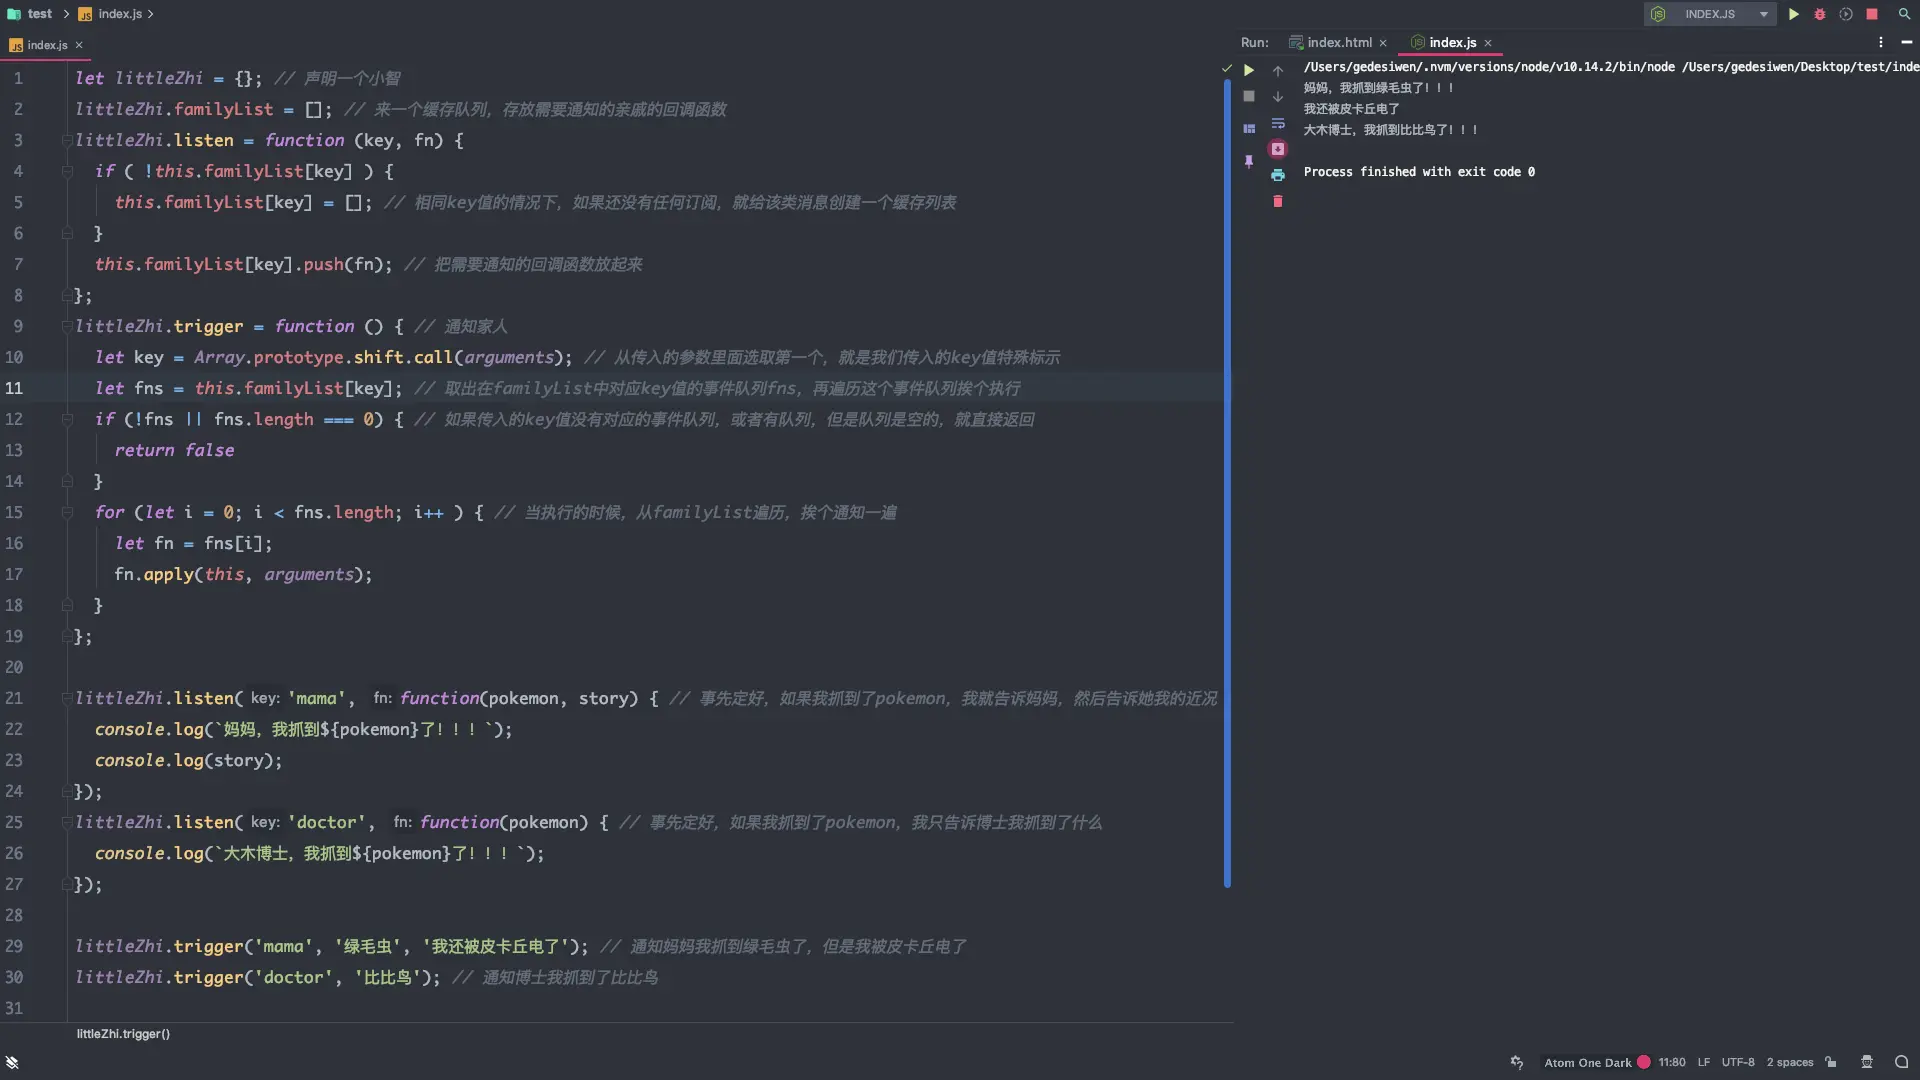Rerun program in Run panel gutter
Image resolution: width=1920 pixels, height=1080 pixels.
pyautogui.click(x=1249, y=70)
